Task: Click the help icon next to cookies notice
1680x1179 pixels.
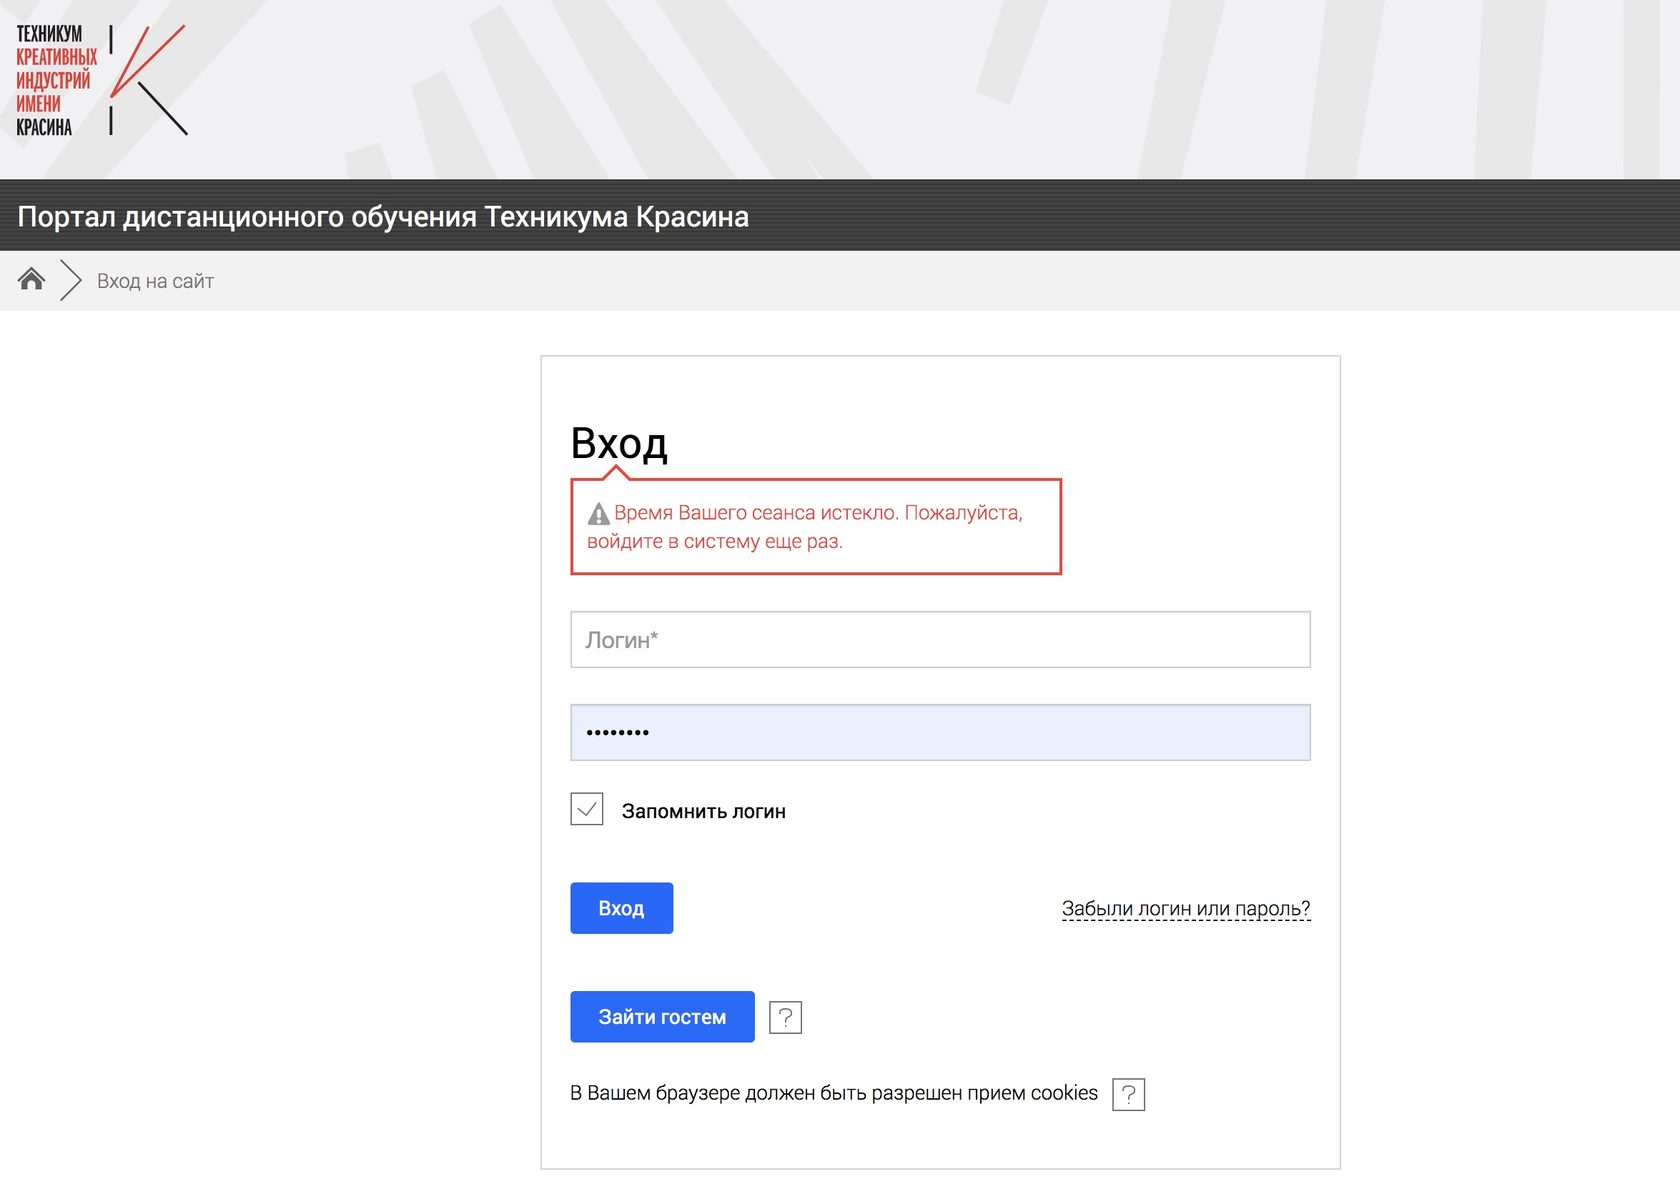Action: 1128,1094
